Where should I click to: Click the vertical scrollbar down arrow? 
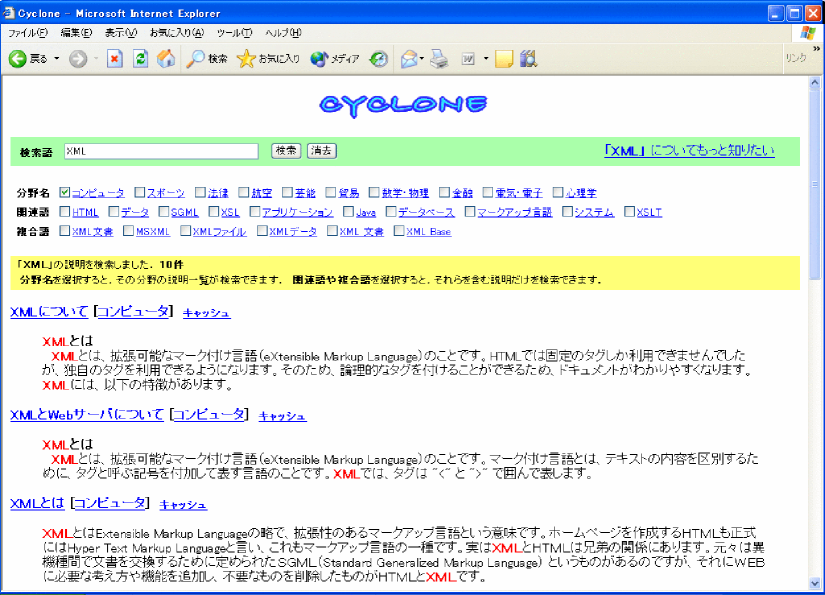click(x=815, y=583)
